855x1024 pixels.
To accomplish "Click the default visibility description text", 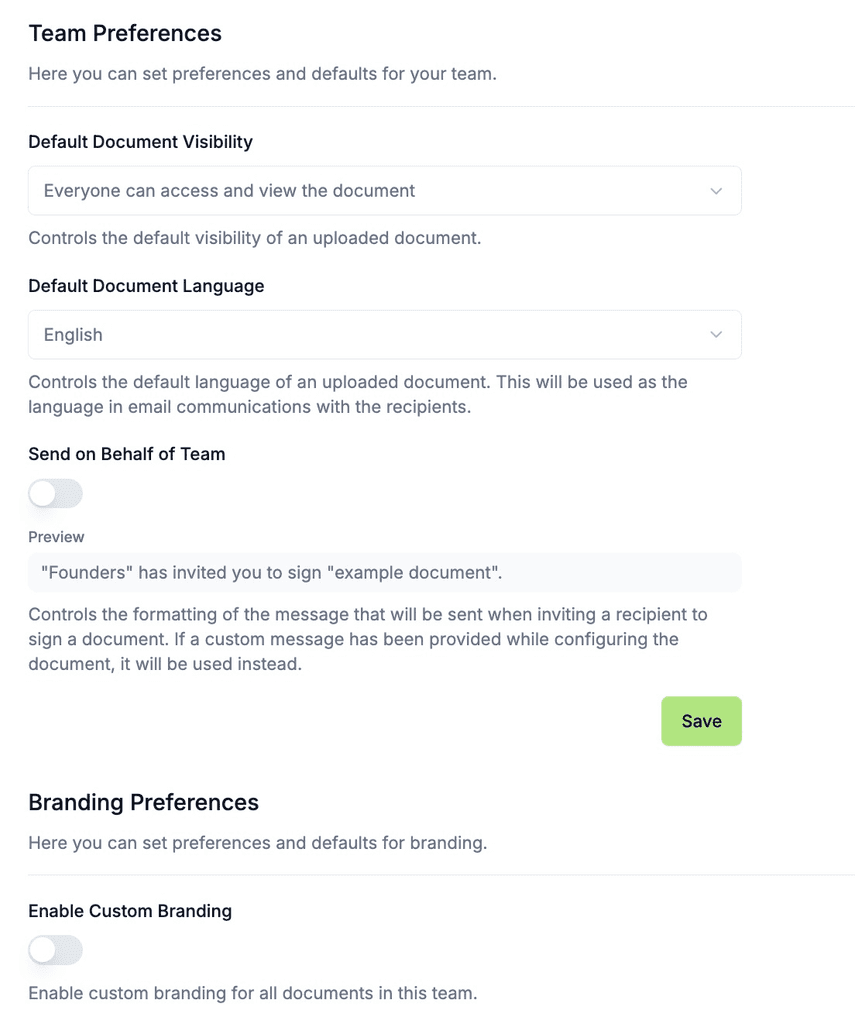I will 255,238.
